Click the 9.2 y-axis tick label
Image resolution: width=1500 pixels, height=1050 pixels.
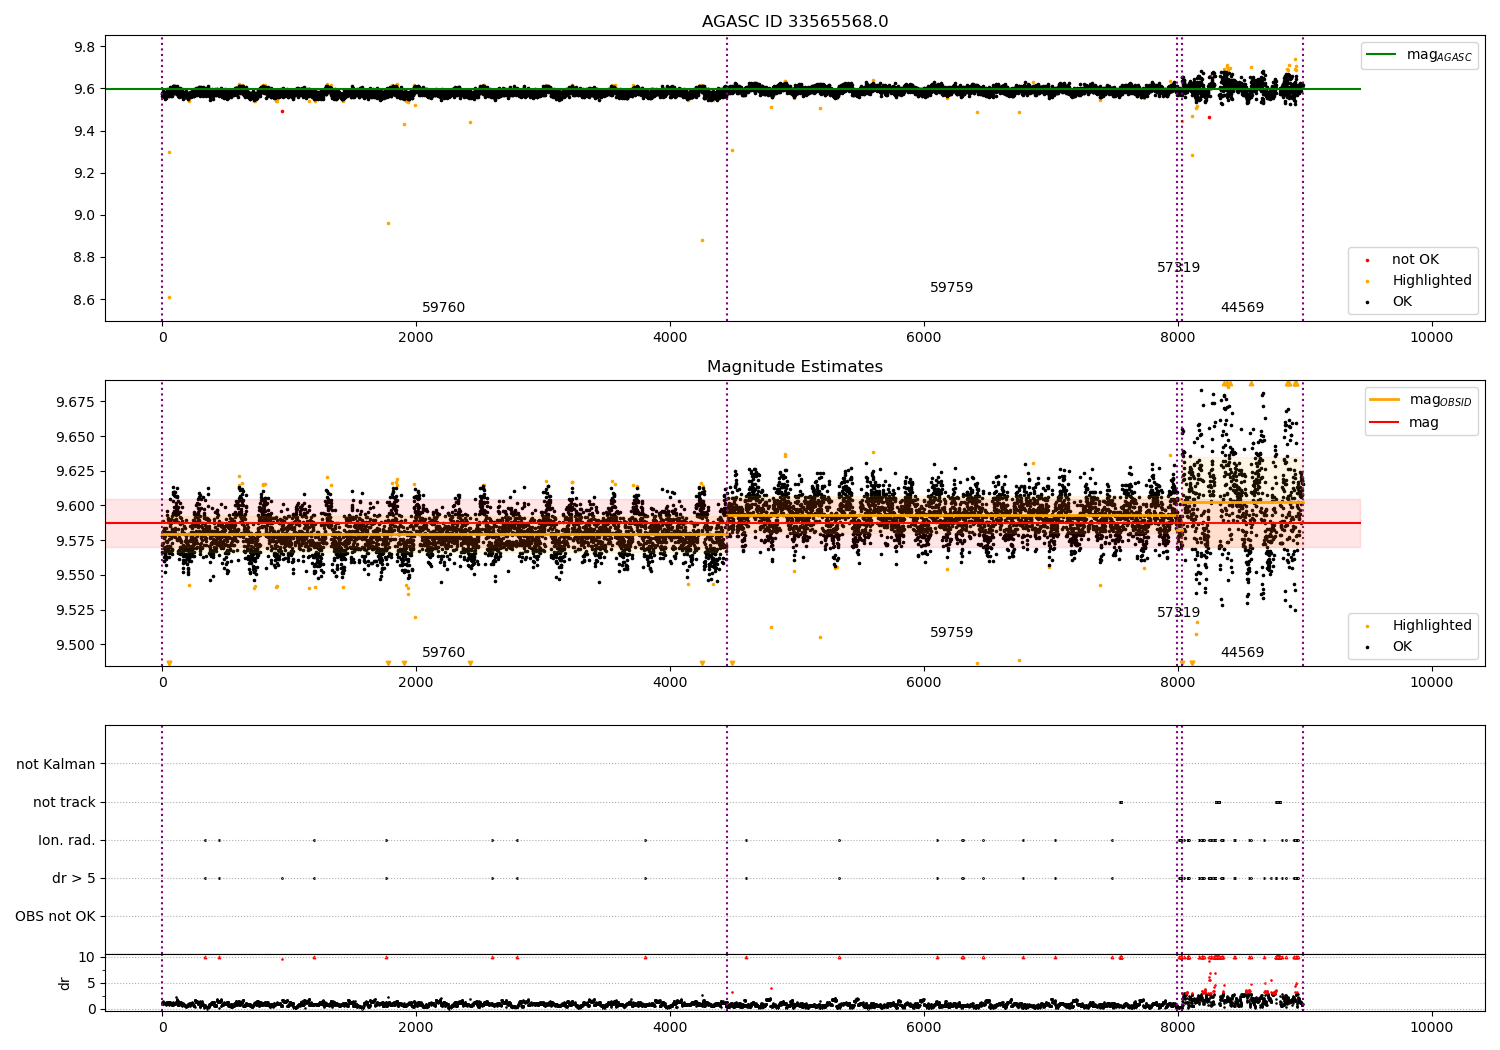[x=85, y=174]
